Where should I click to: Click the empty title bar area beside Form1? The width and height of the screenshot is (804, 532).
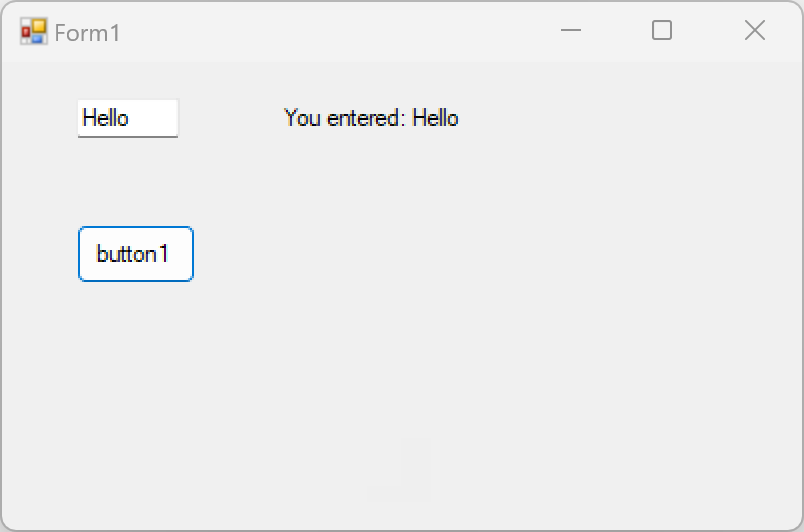pyautogui.click(x=333, y=31)
